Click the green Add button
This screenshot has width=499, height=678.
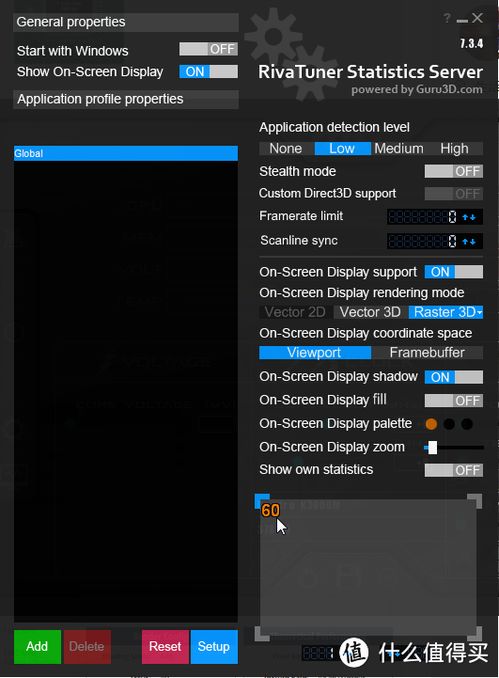pos(37,646)
